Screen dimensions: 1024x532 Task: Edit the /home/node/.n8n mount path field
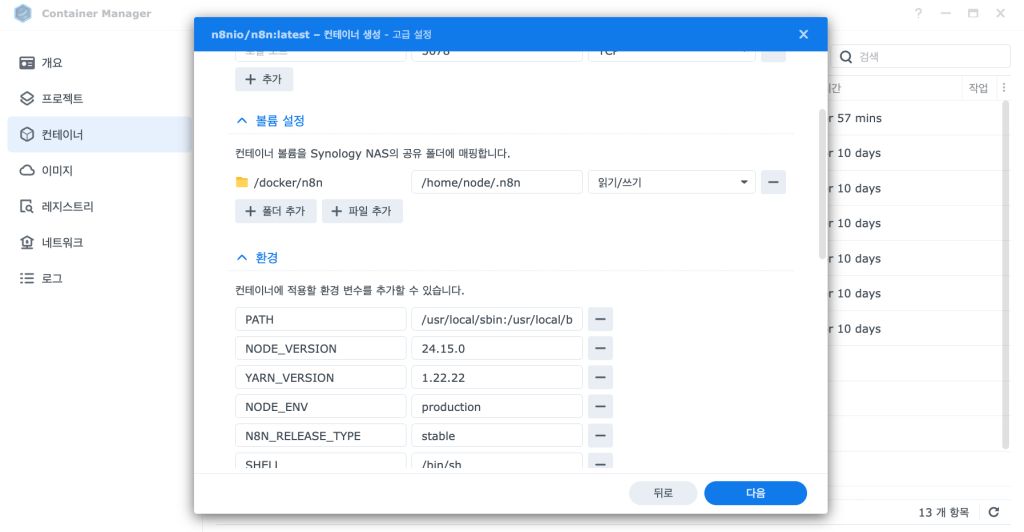click(x=496, y=182)
